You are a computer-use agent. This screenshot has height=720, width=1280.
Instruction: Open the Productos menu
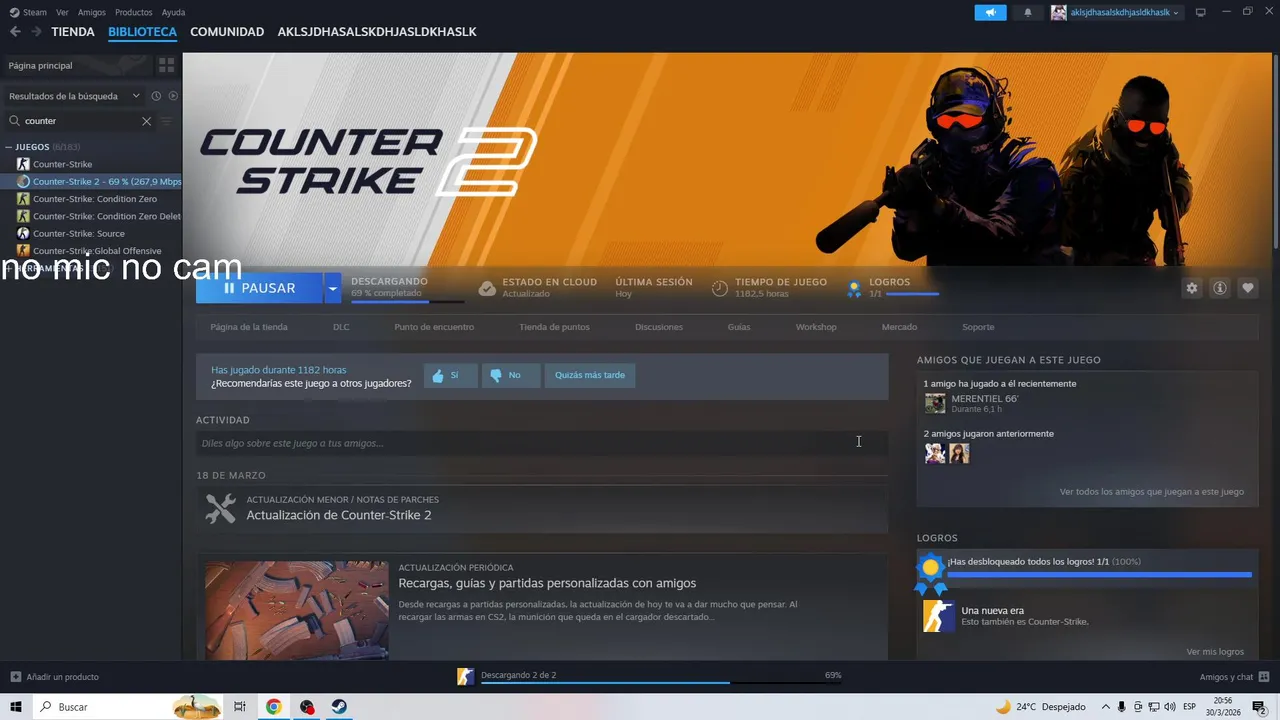tap(134, 12)
